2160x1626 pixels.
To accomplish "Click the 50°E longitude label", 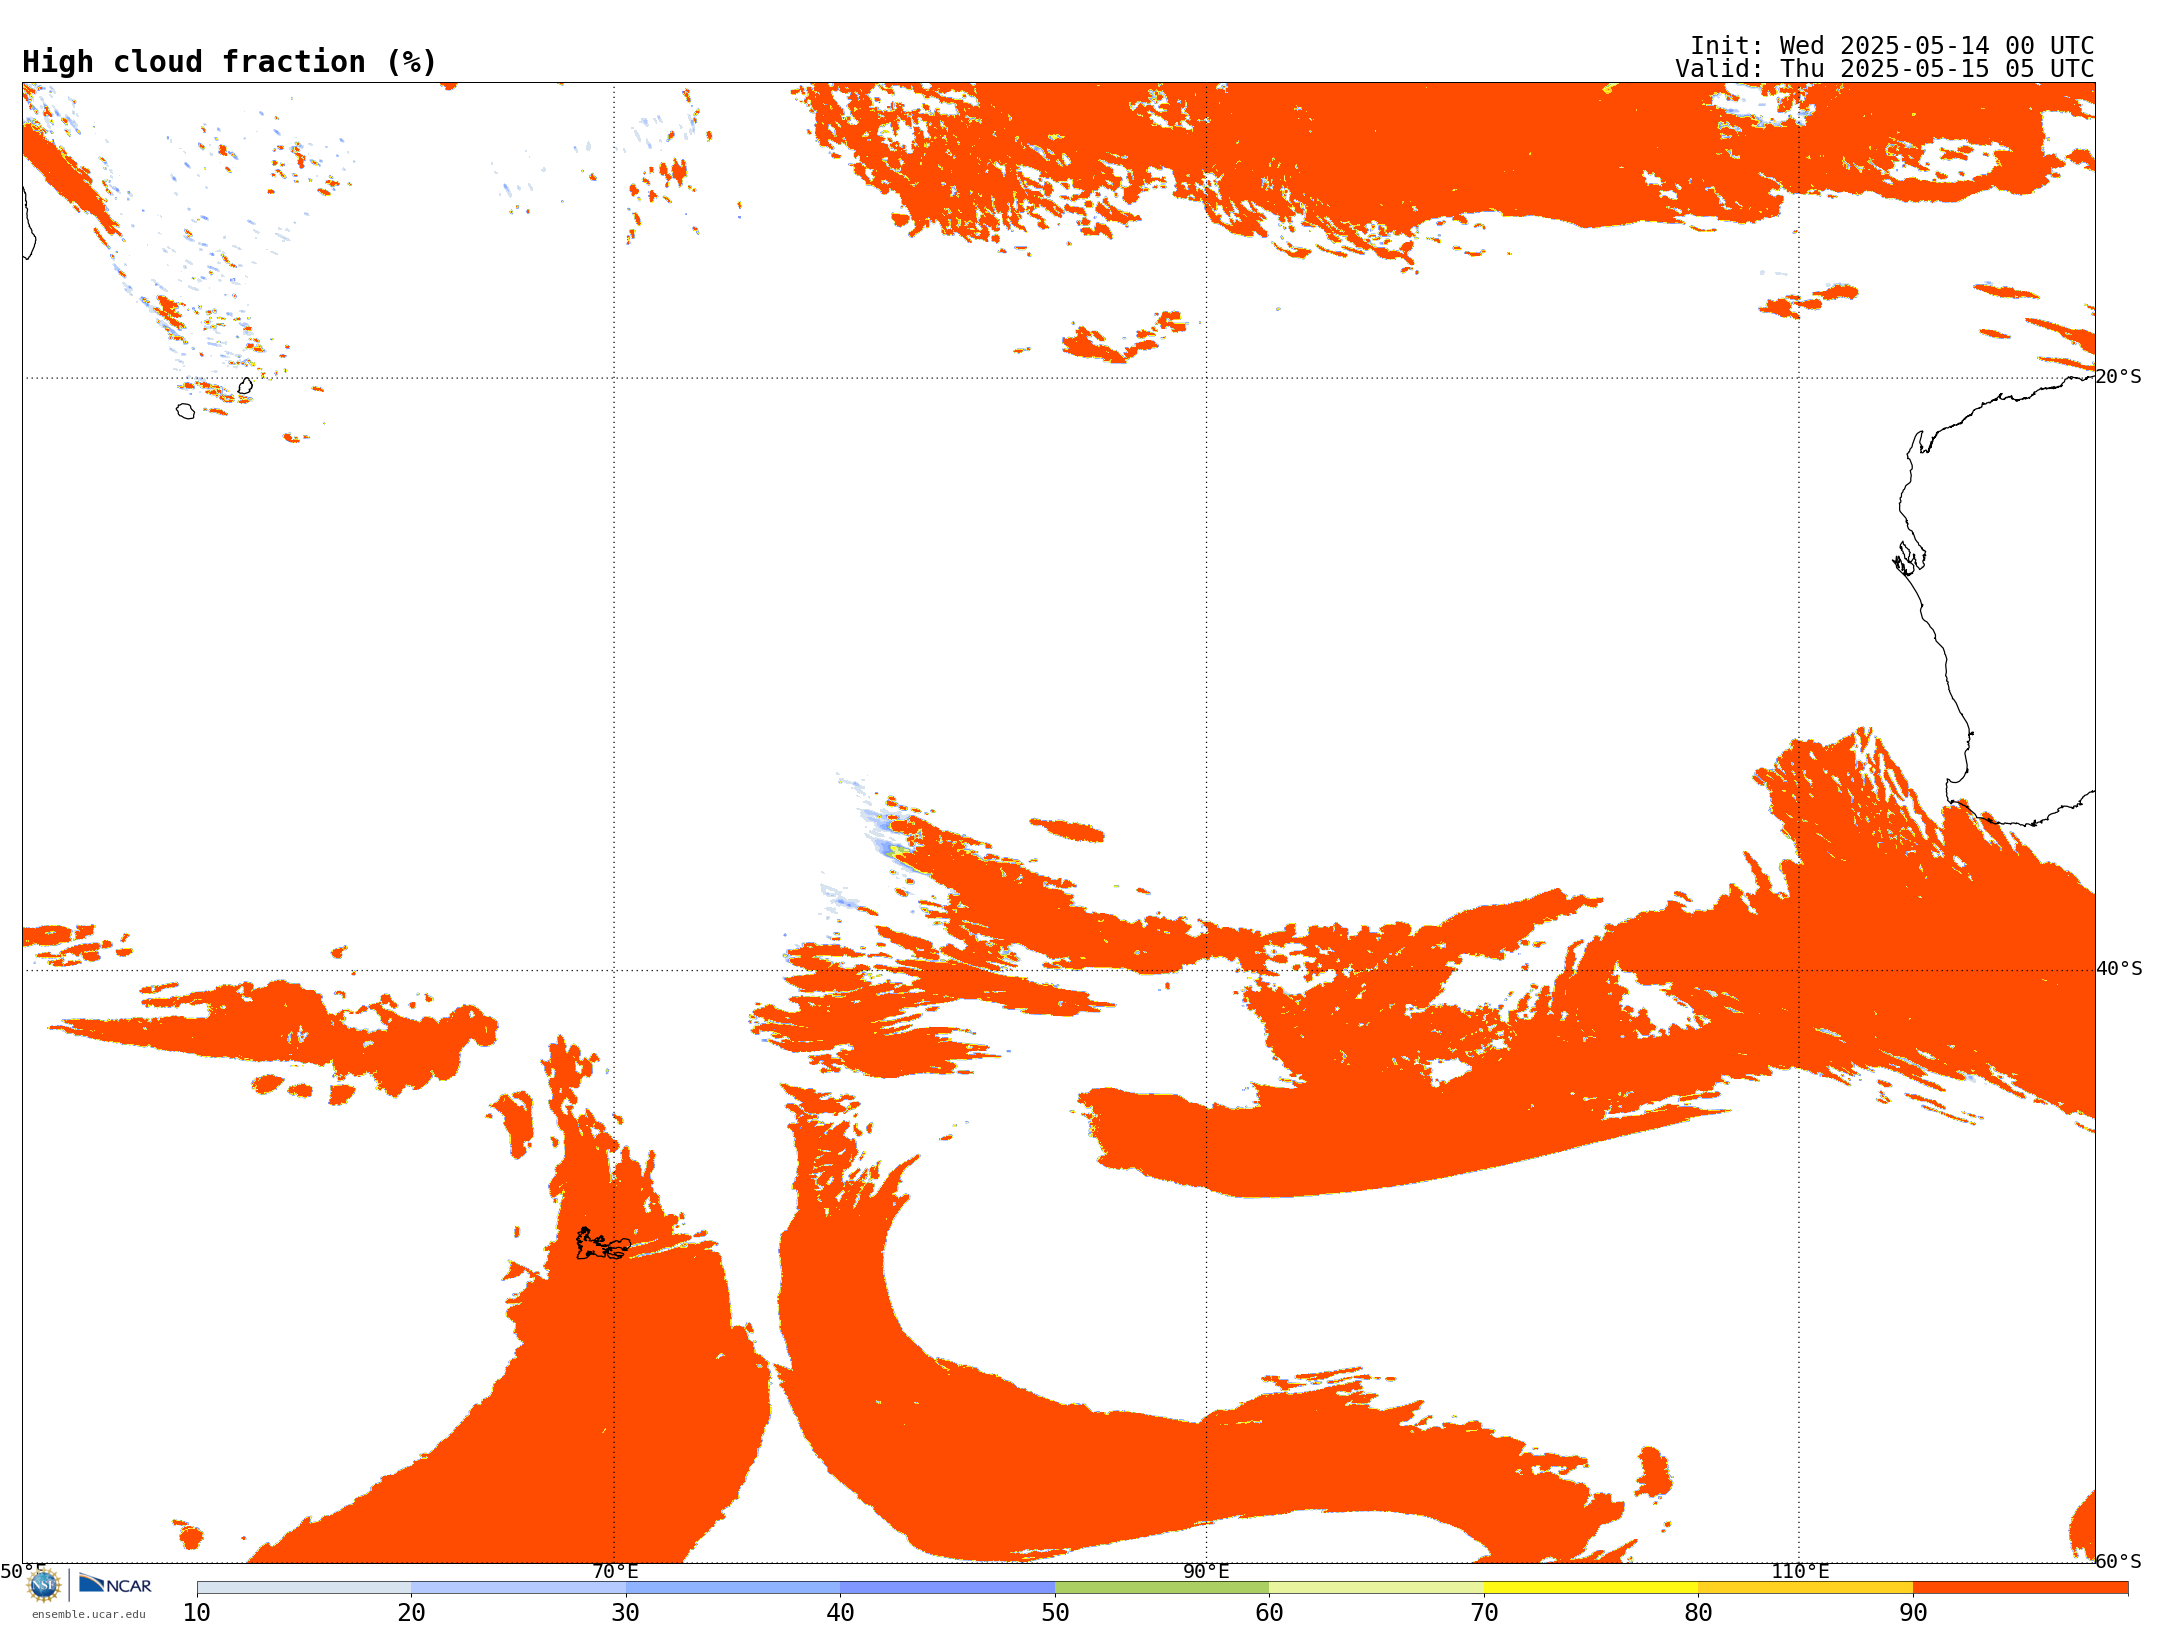I will coord(23,1572).
